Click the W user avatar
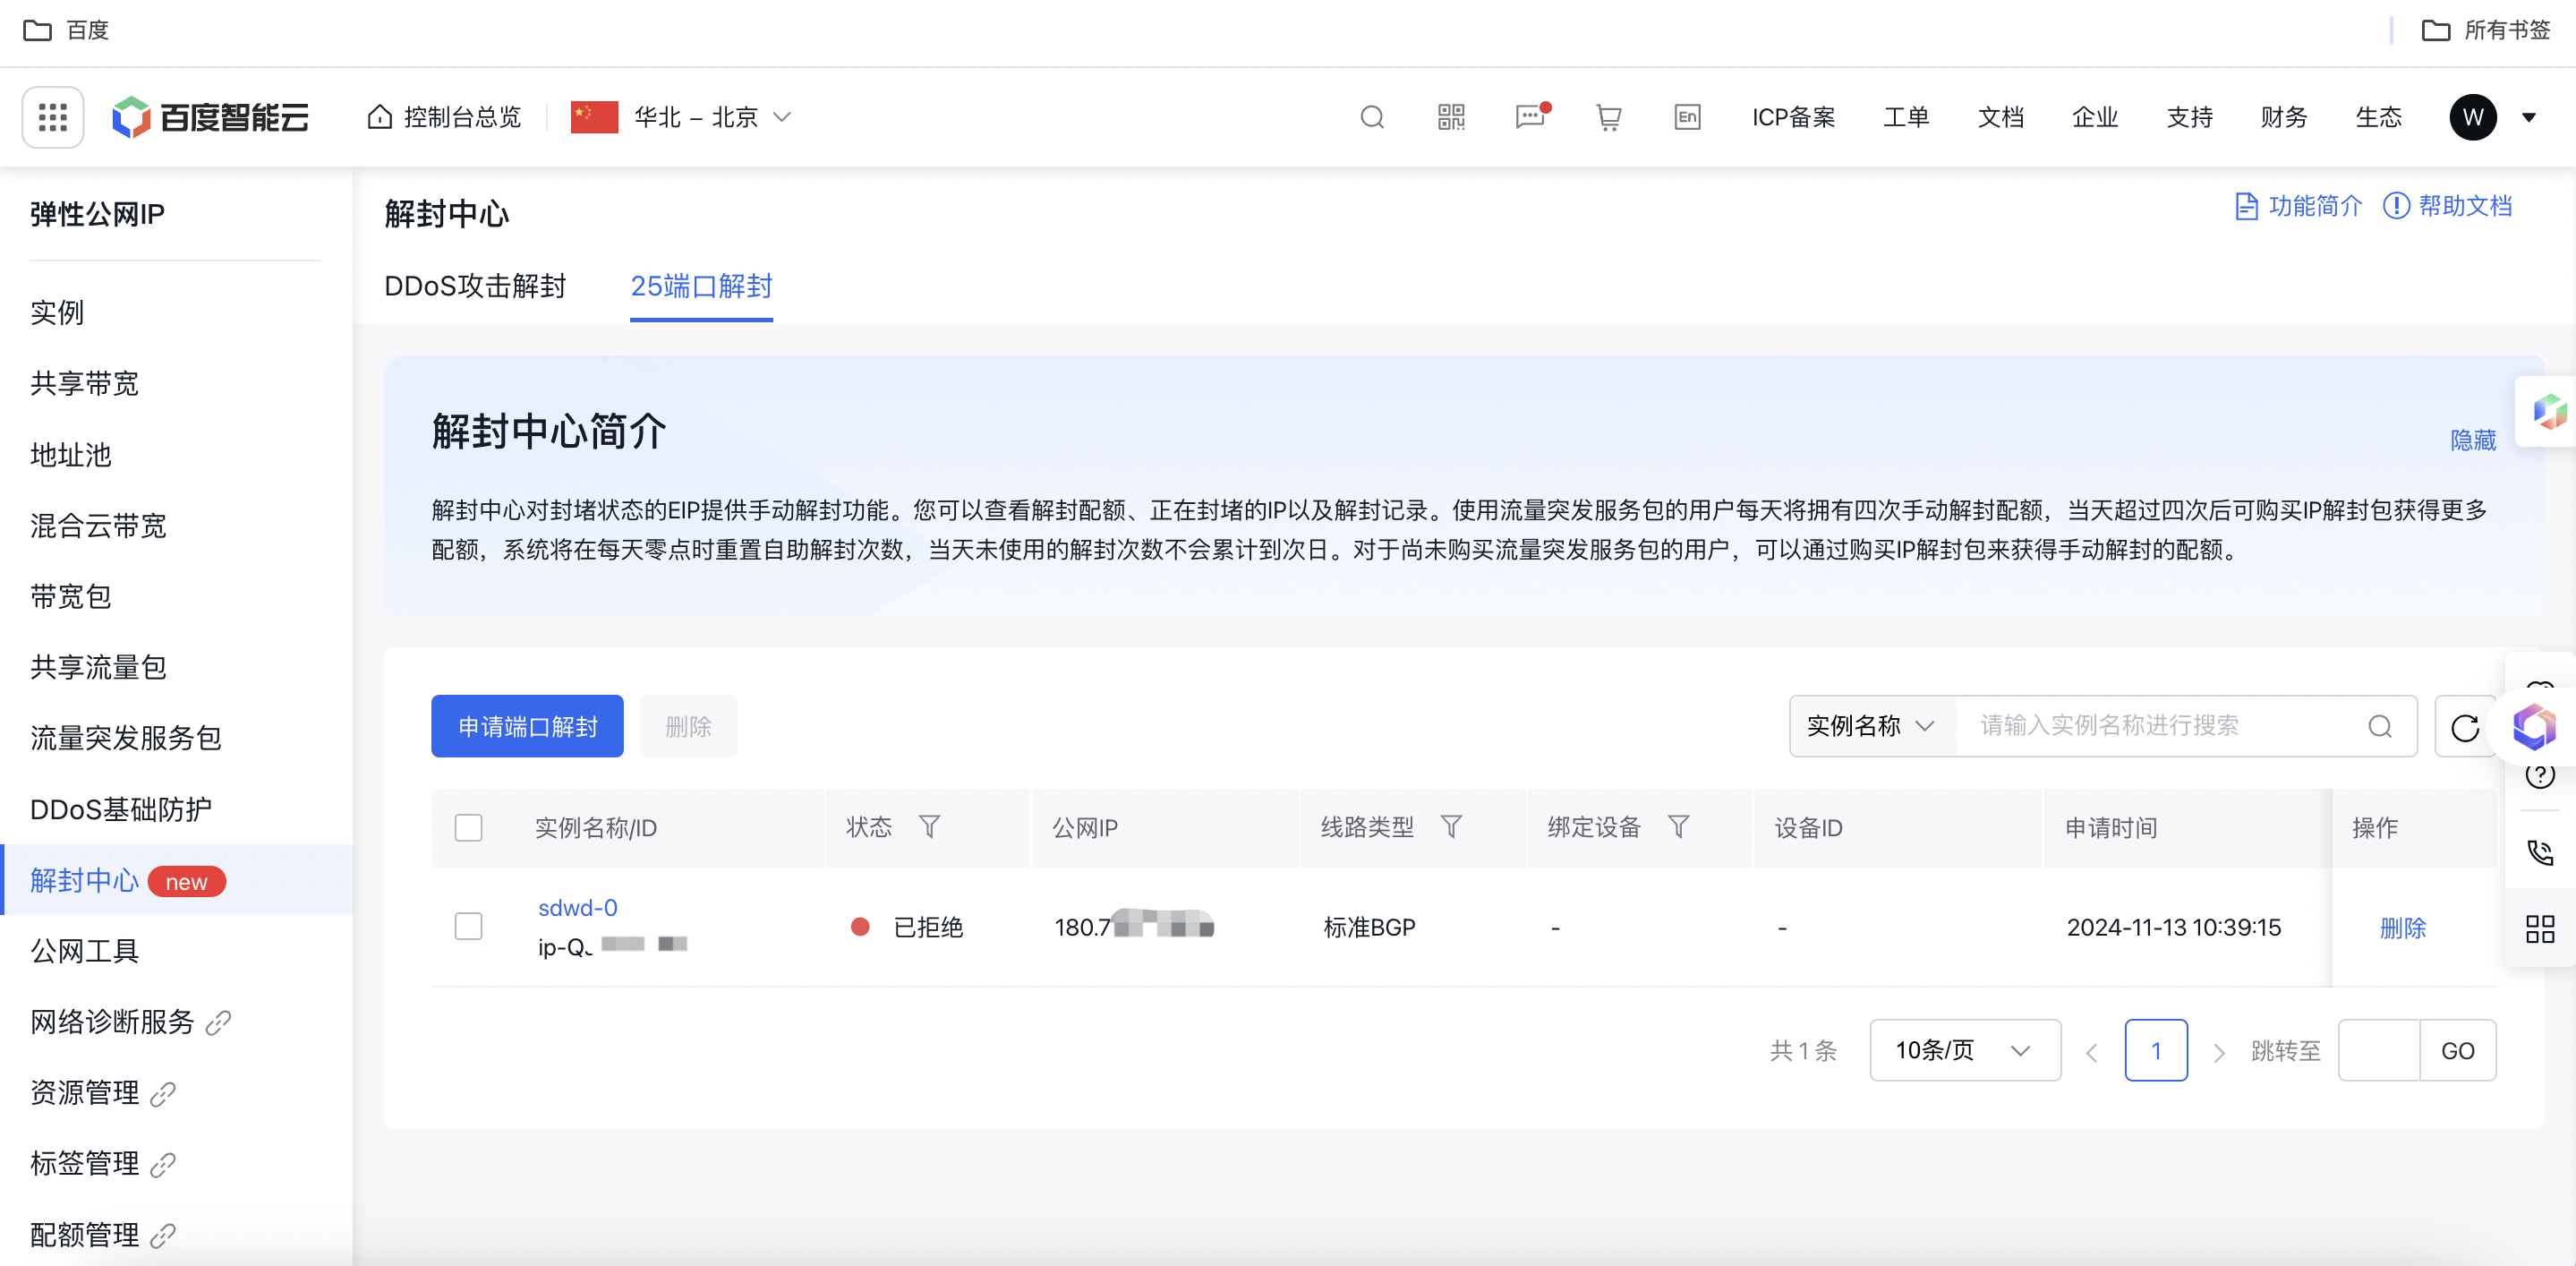Image resolution: width=2576 pixels, height=1266 pixels. click(x=2472, y=117)
